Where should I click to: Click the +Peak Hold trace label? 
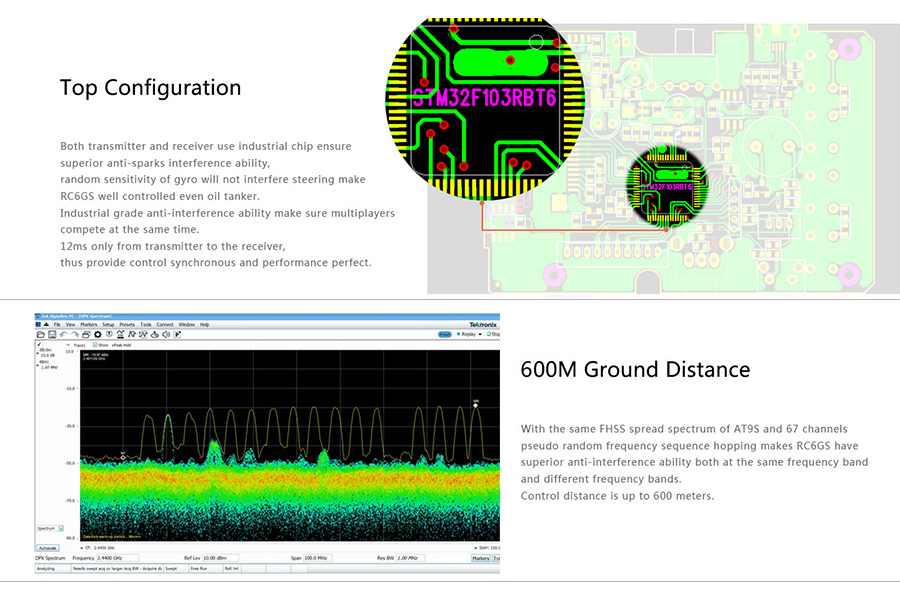point(121,345)
